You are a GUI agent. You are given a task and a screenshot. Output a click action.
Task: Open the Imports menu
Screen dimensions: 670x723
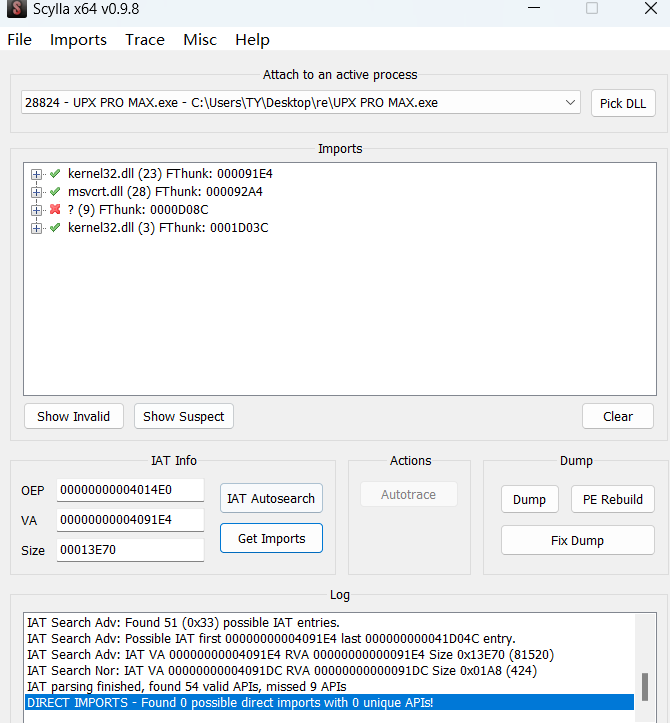[78, 40]
